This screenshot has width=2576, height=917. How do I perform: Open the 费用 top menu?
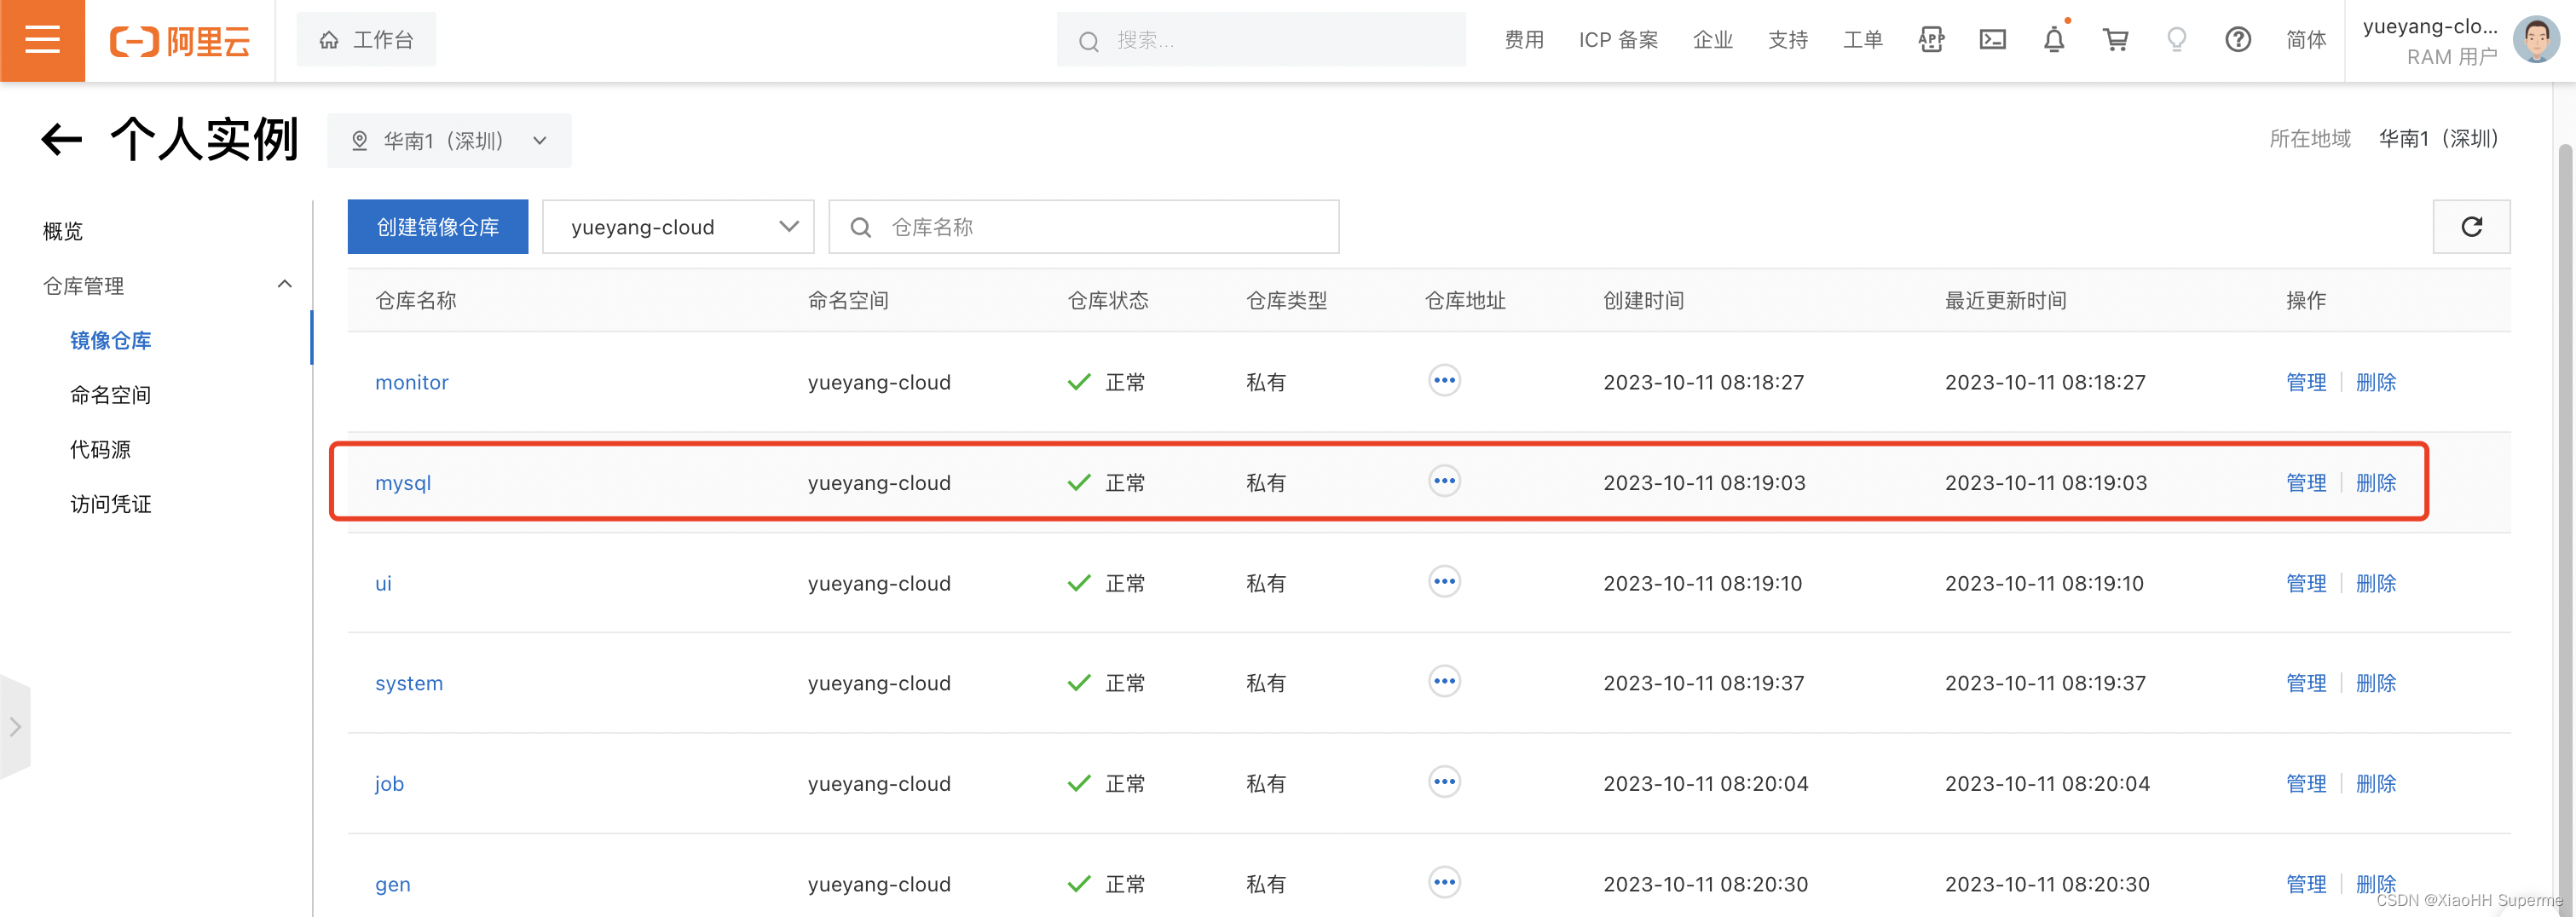point(1524,40)
